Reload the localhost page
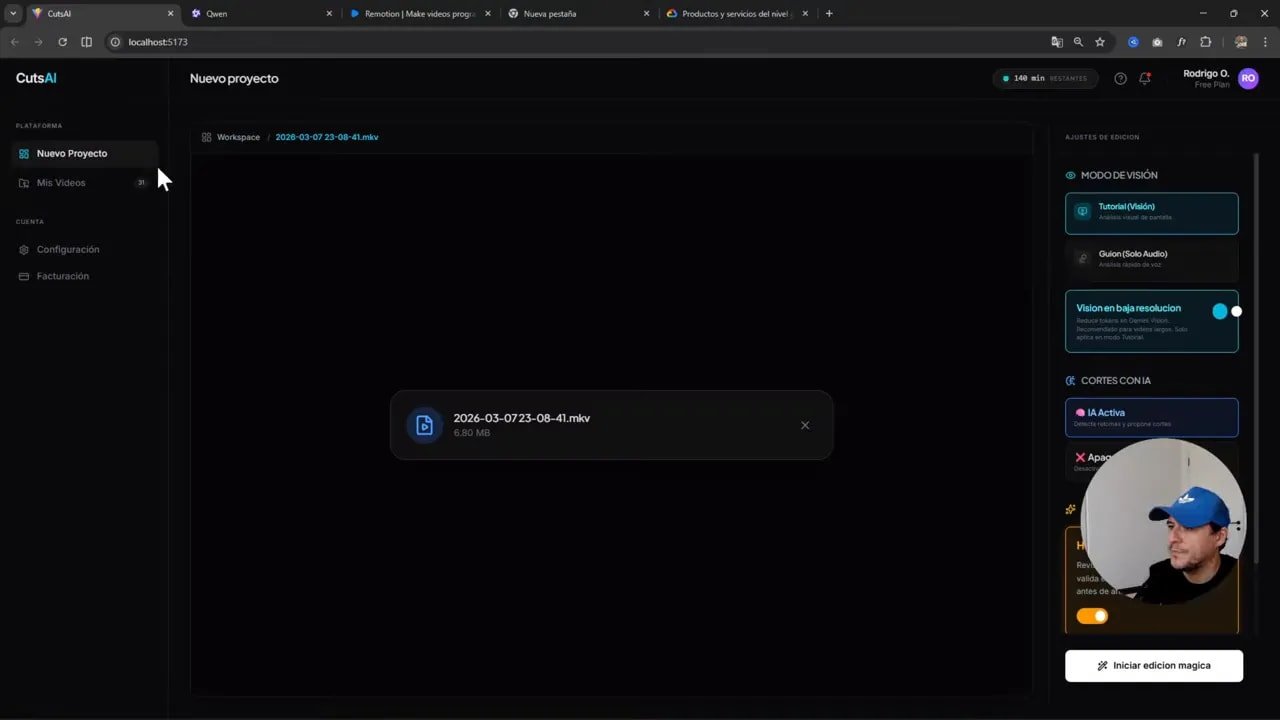This screenshot has width=1280, height=720. 62,42
